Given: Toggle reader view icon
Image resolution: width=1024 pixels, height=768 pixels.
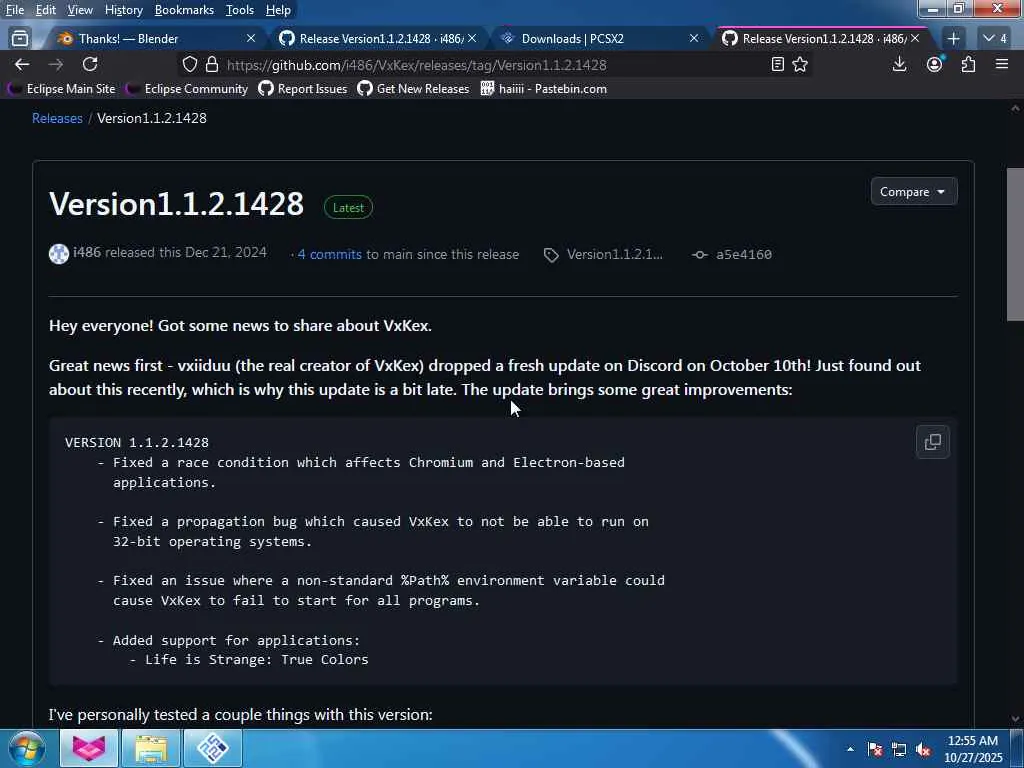Looking at the screenshot, I should [777, 64].
